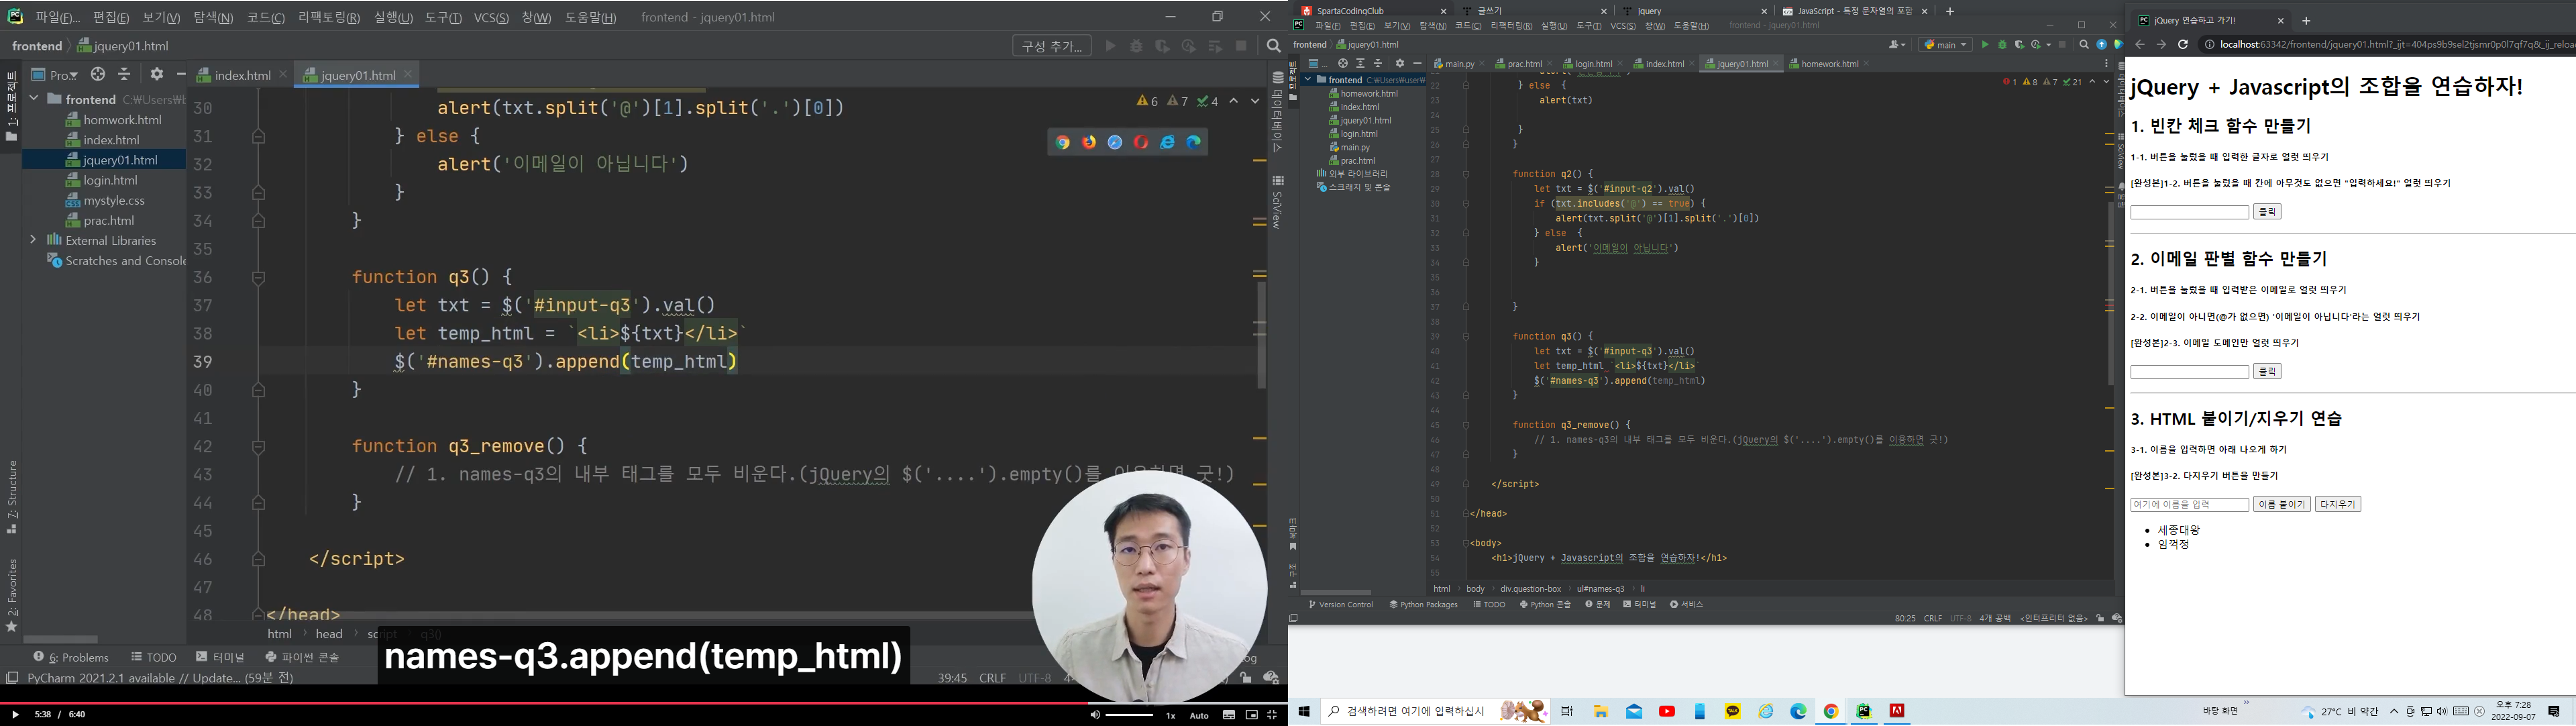Open video quality Auto setting
Screen dimensions: 2576x726
(1199, 716)
